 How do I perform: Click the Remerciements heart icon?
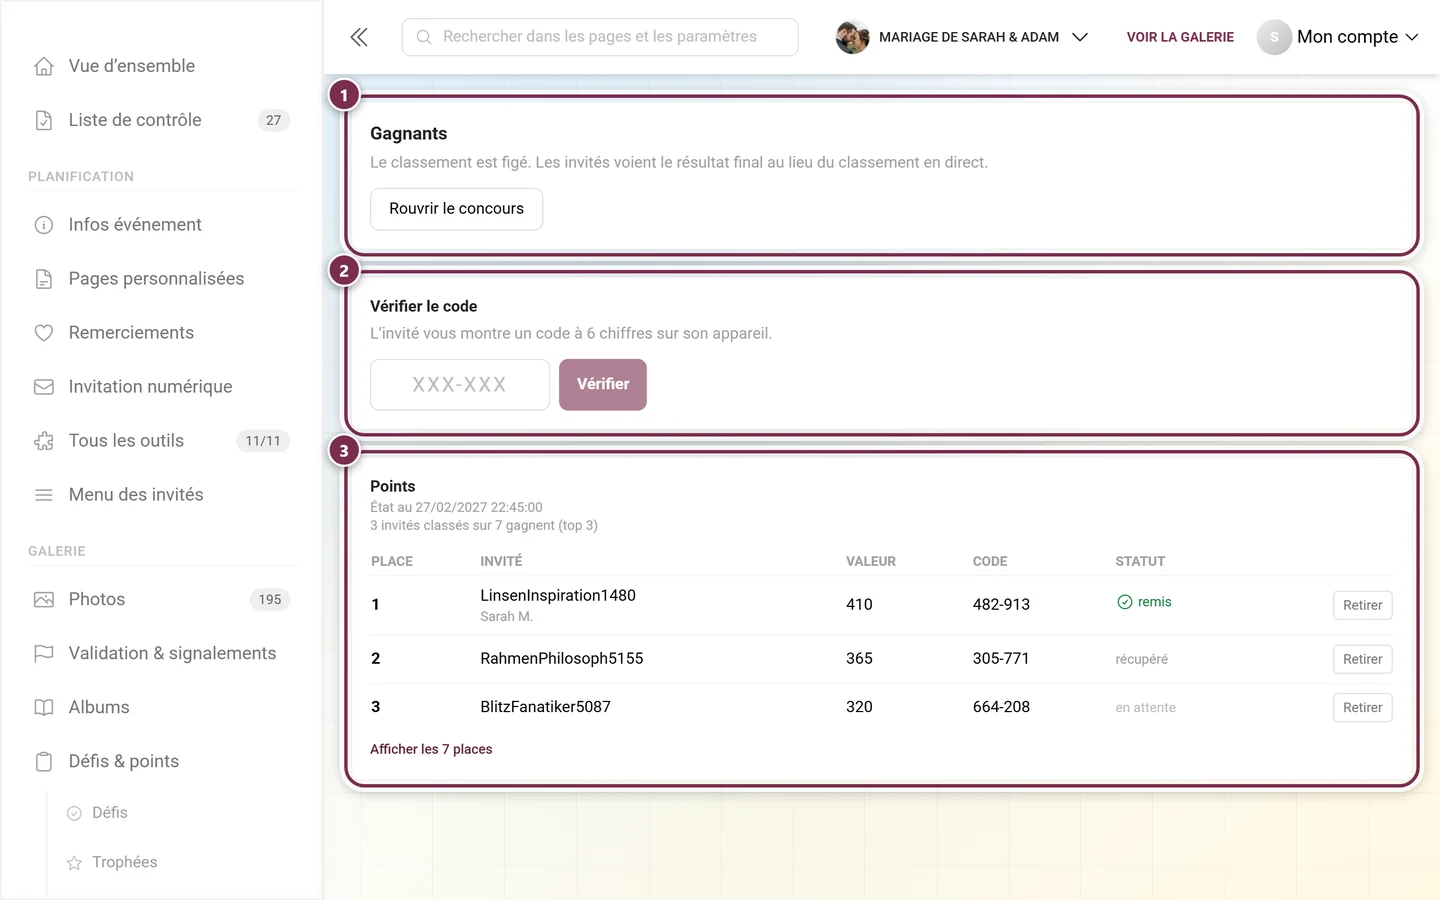44,333
